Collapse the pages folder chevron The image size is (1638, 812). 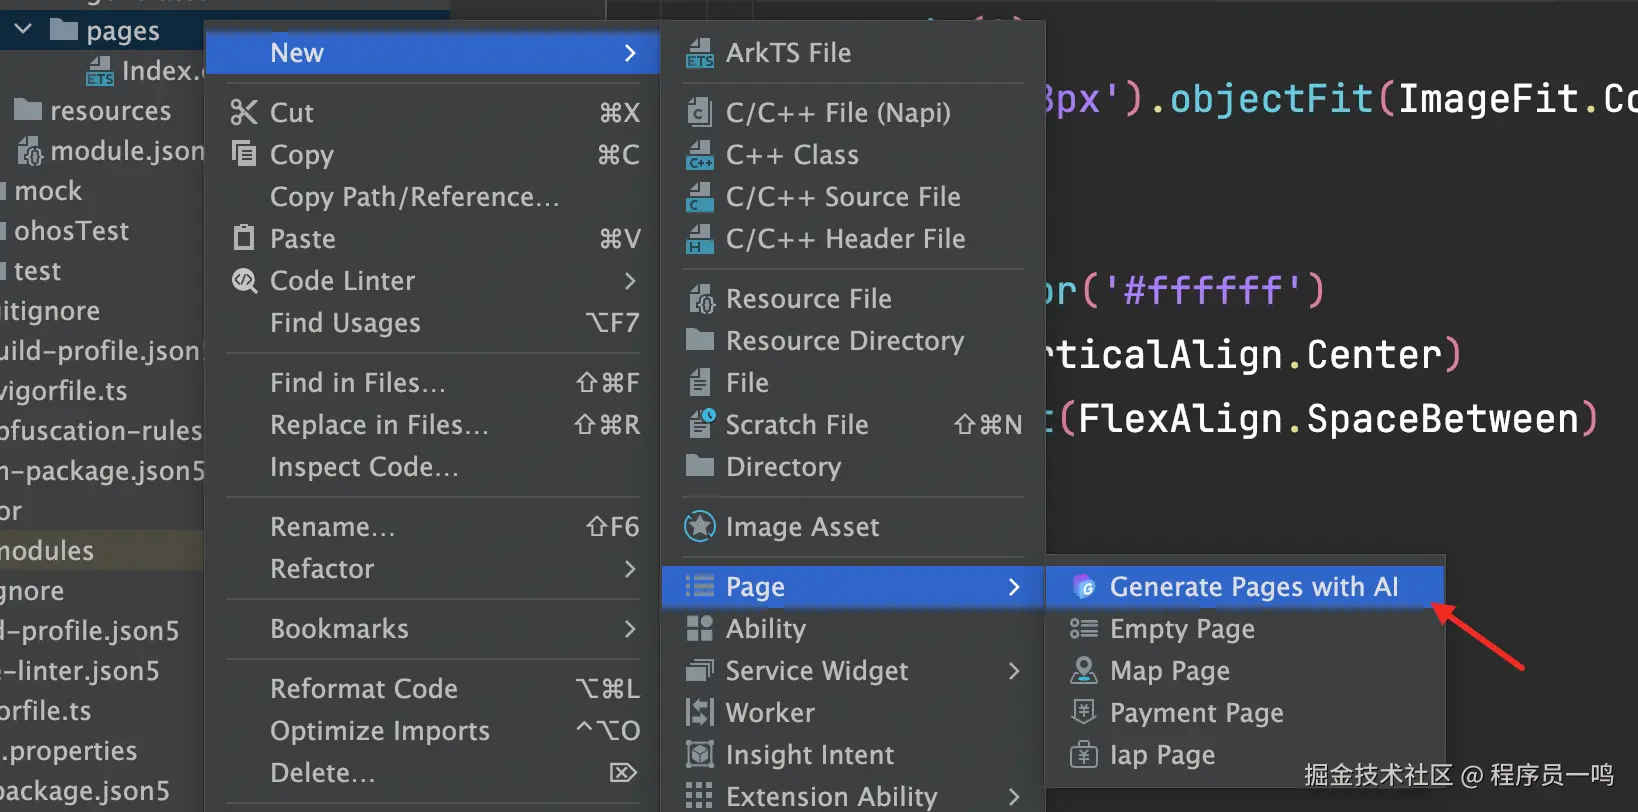point(24,30)
